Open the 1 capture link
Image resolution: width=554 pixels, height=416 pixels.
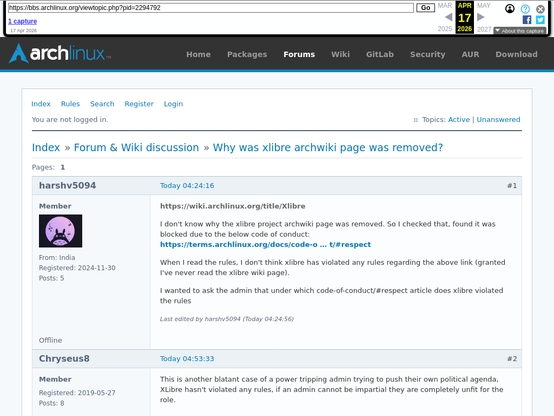coord(23,21)
